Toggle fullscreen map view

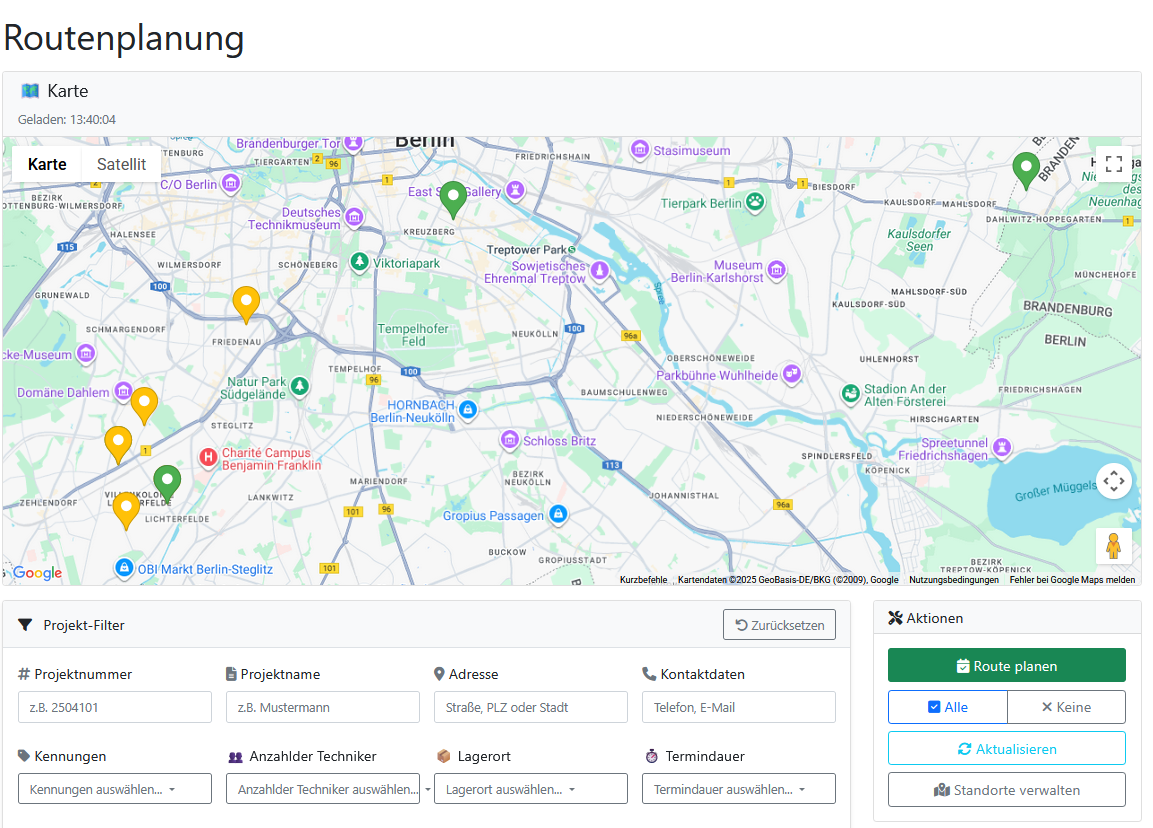point(1113,164)
